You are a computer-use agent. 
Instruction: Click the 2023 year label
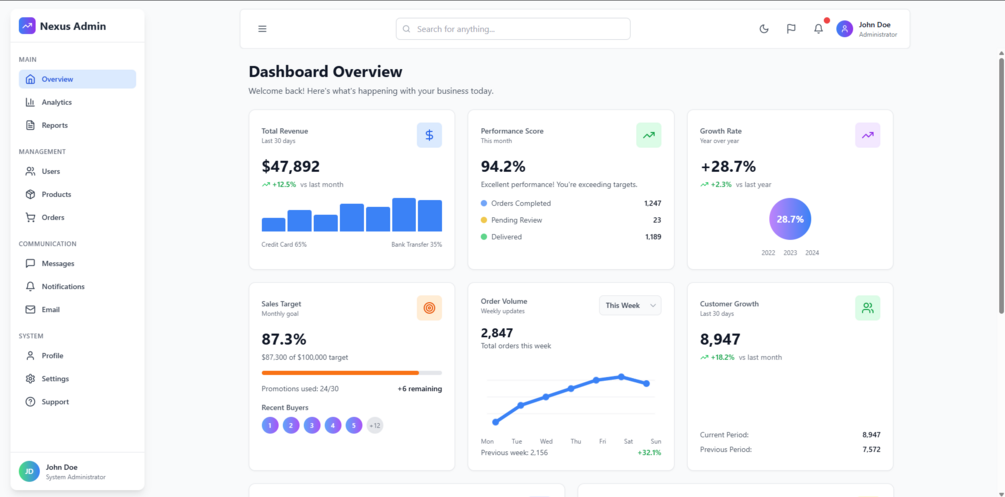pos(790,253)
